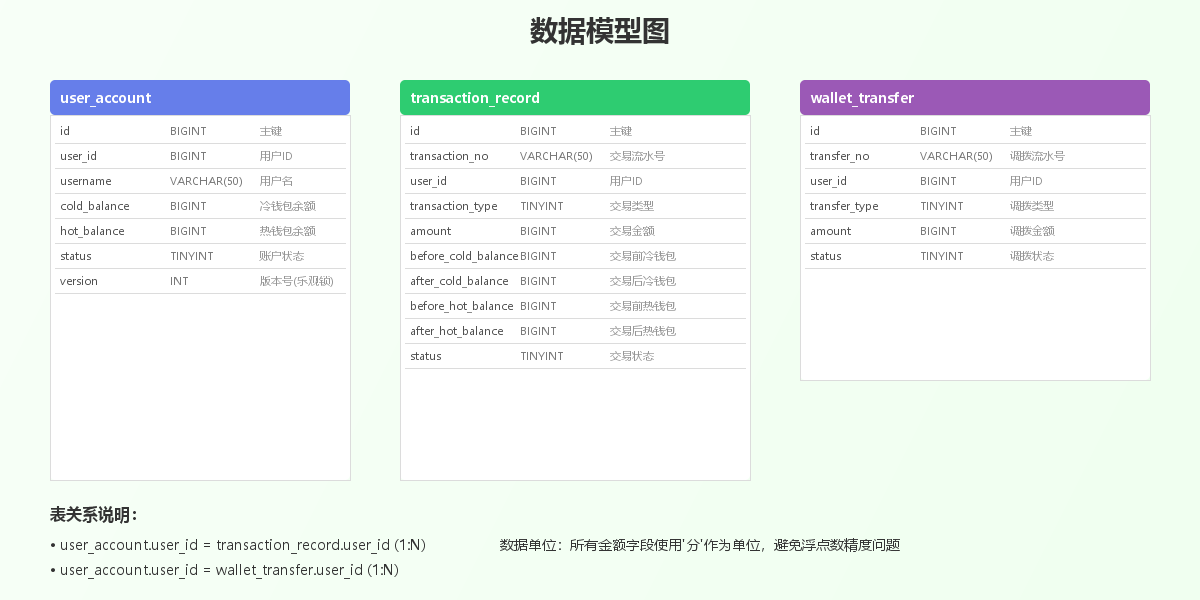Click the 交易金额 comment
Image resolution: width=1200 pixels, height=600 pixels.
(632, 231)
